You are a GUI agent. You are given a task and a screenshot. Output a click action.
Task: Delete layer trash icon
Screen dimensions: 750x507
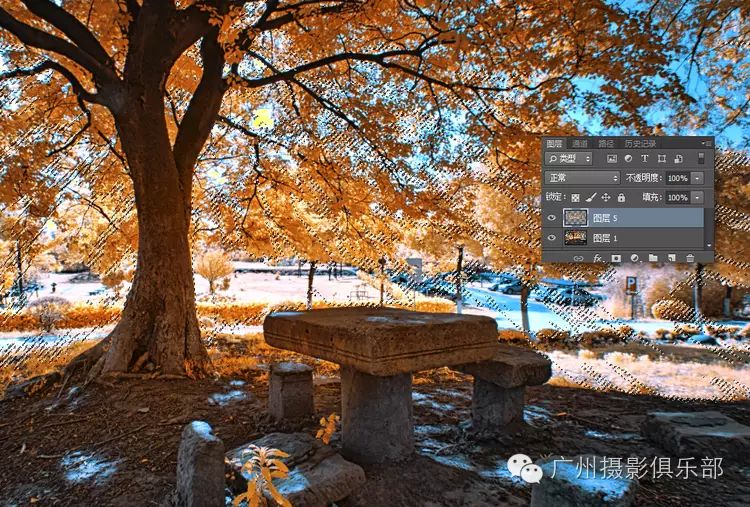point(690,258)
